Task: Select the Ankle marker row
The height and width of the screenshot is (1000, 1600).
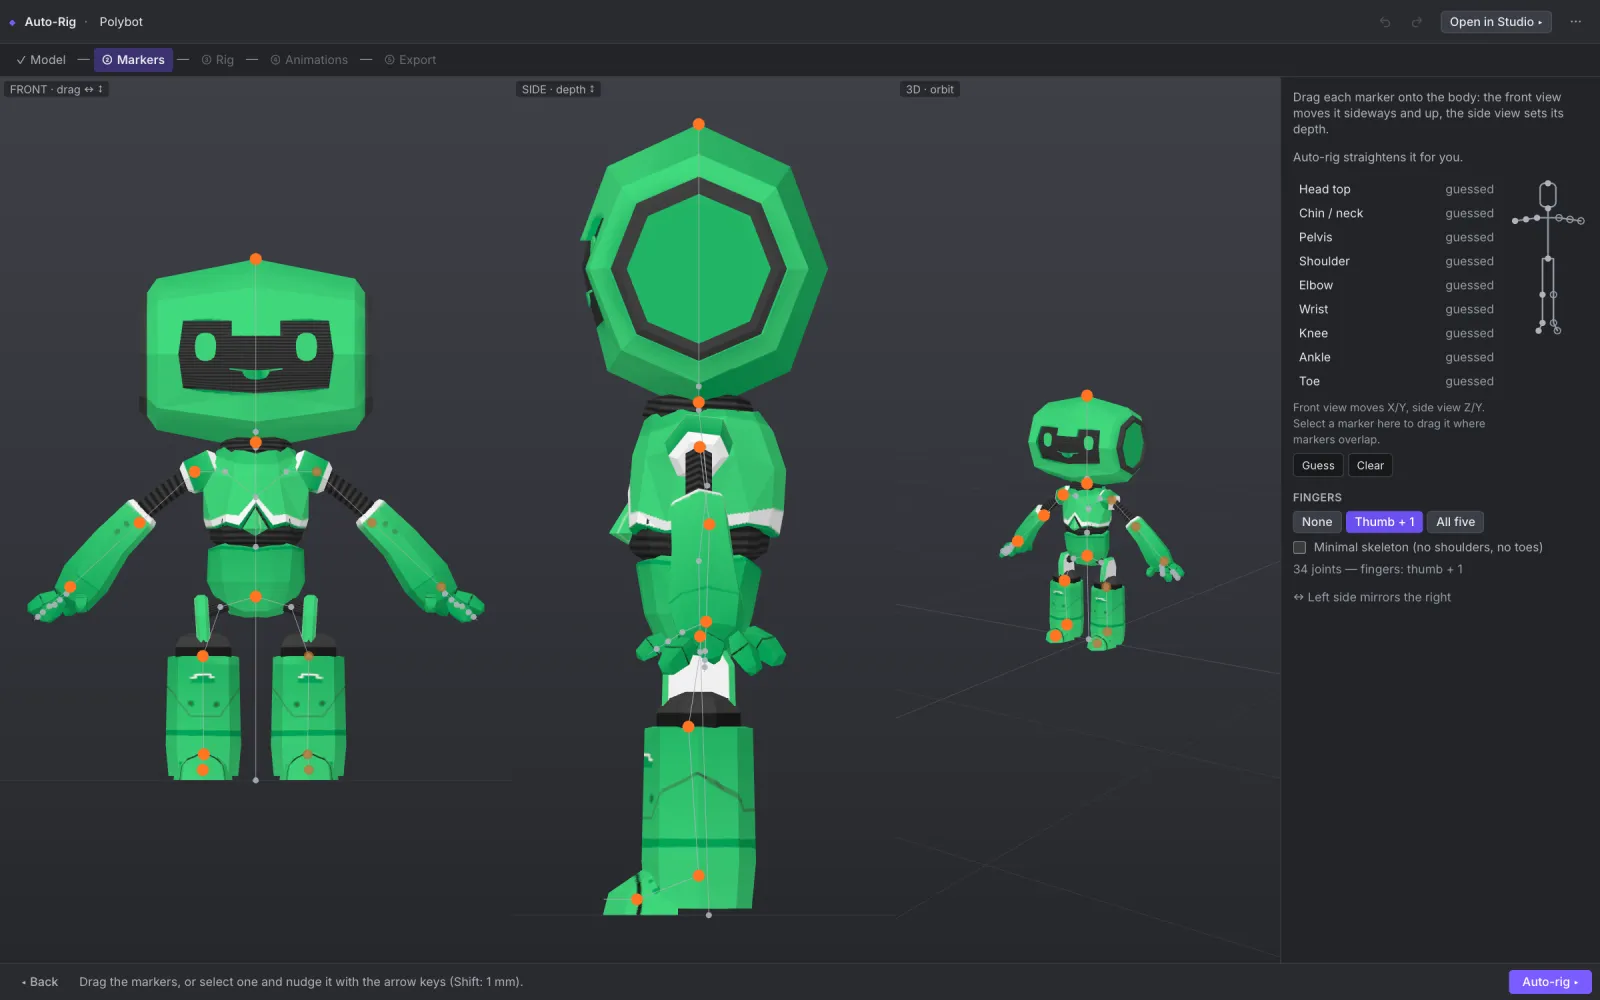Action: pos(1396,357)
